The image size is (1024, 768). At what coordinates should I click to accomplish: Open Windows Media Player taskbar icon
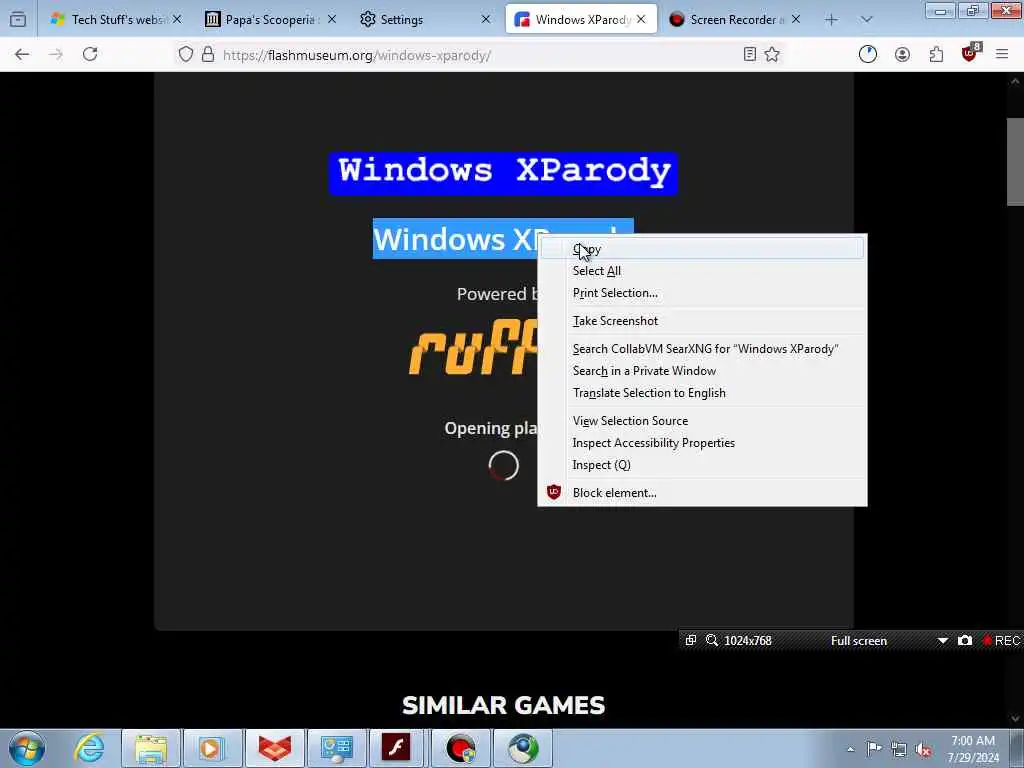(x=212, y=748)
